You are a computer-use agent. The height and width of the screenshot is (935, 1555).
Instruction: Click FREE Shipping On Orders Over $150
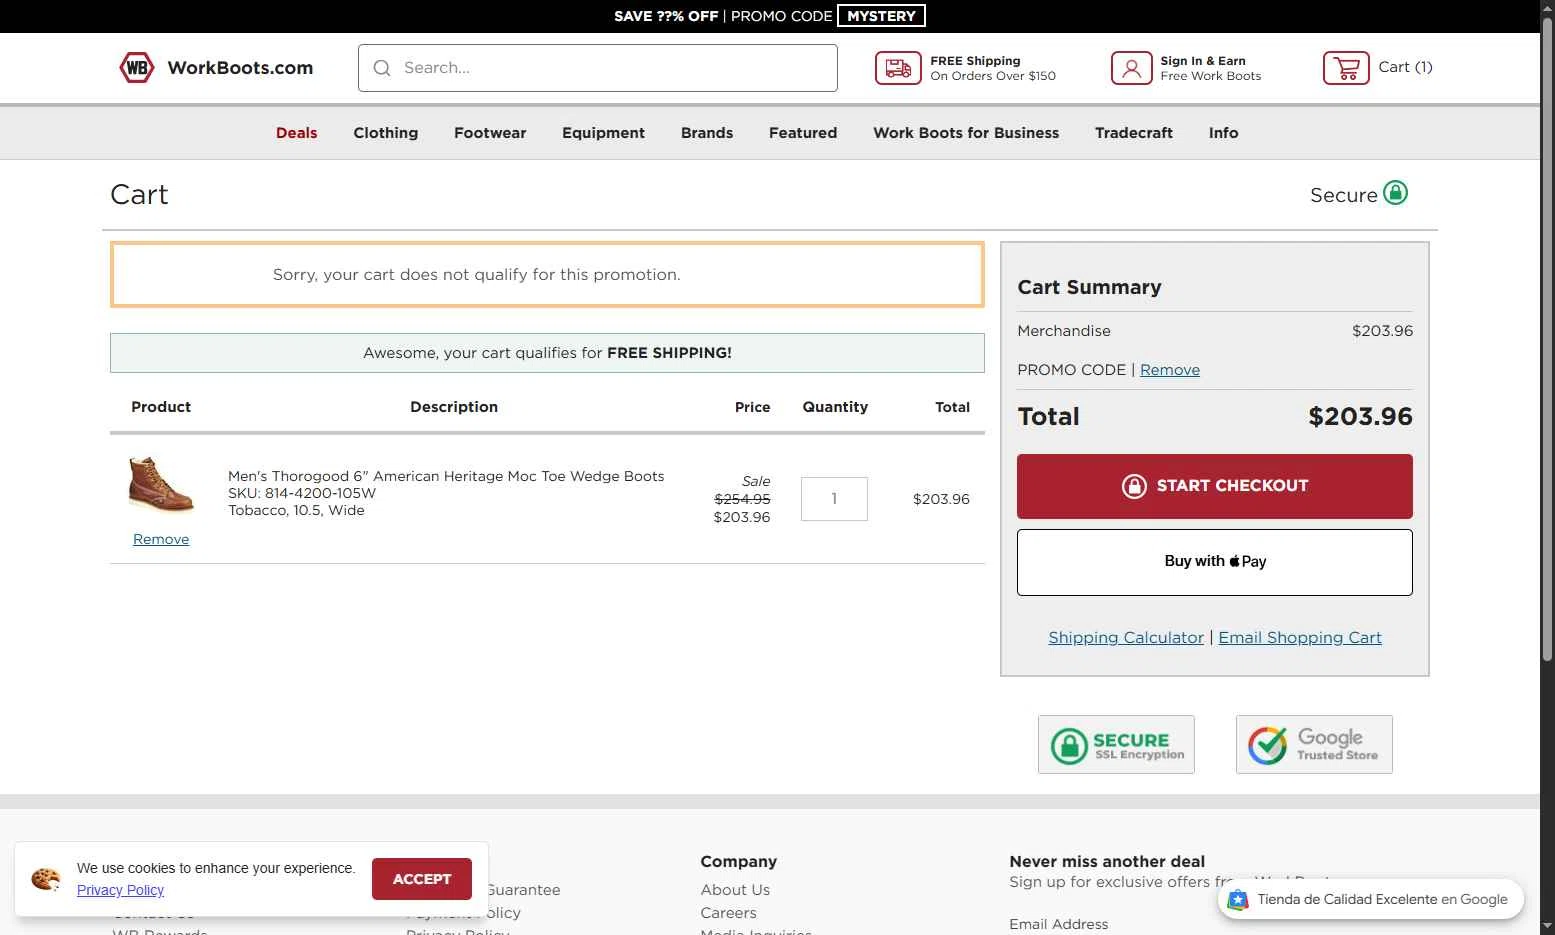point(993,68)
